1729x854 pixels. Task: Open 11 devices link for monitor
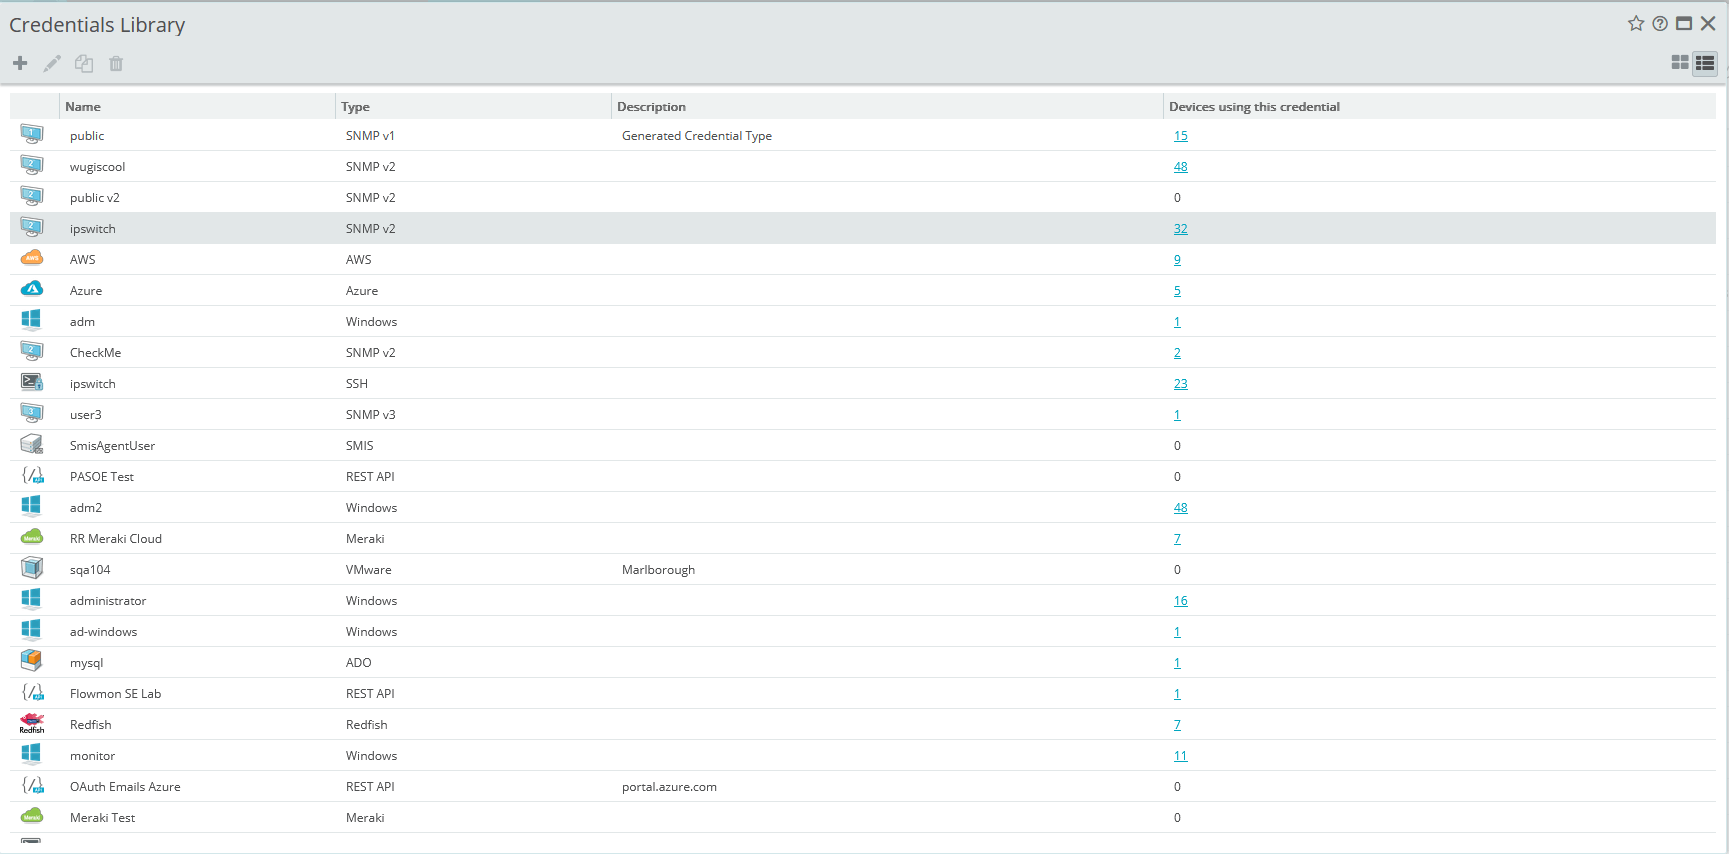[x=1181, y=756]
